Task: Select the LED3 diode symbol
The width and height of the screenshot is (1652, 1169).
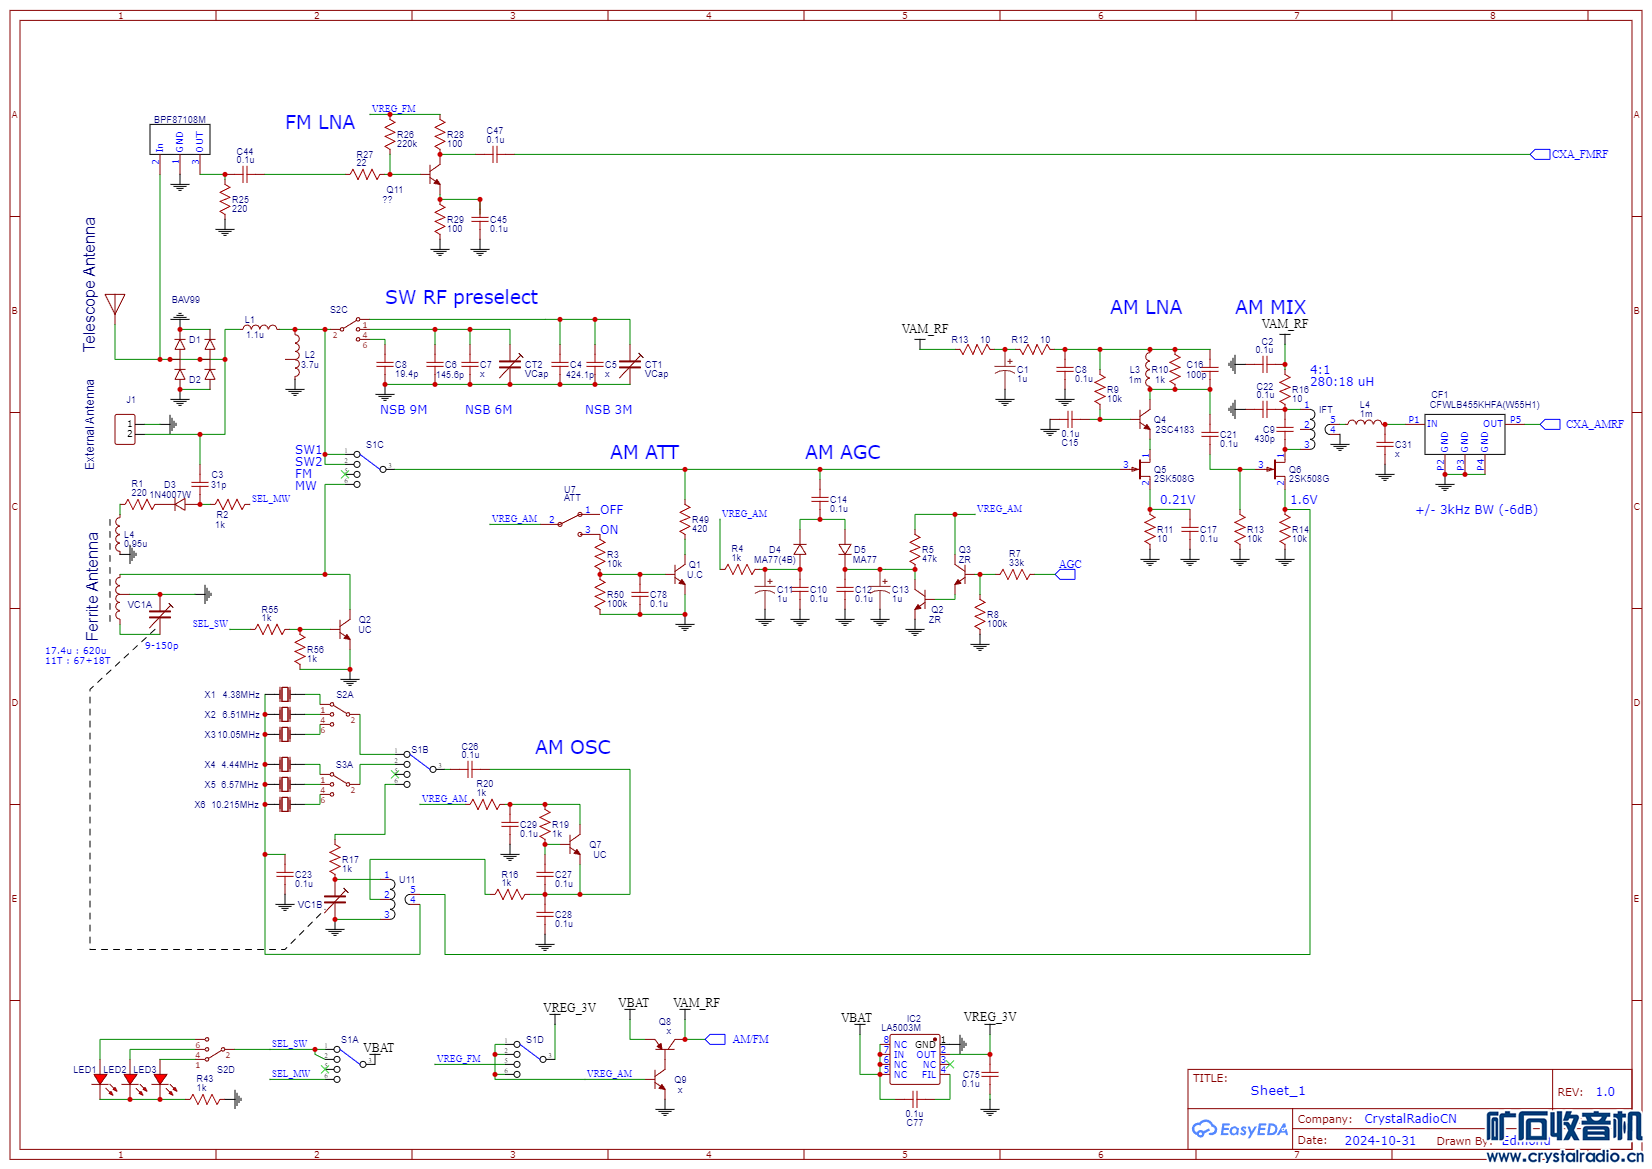Action: click(161, 1082)
